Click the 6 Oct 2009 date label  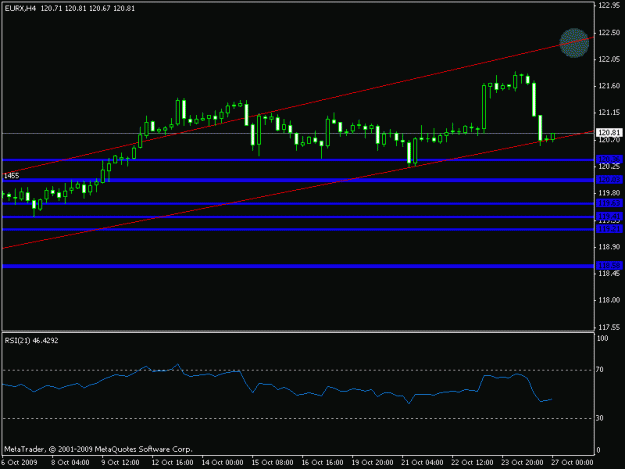(19, 463)
